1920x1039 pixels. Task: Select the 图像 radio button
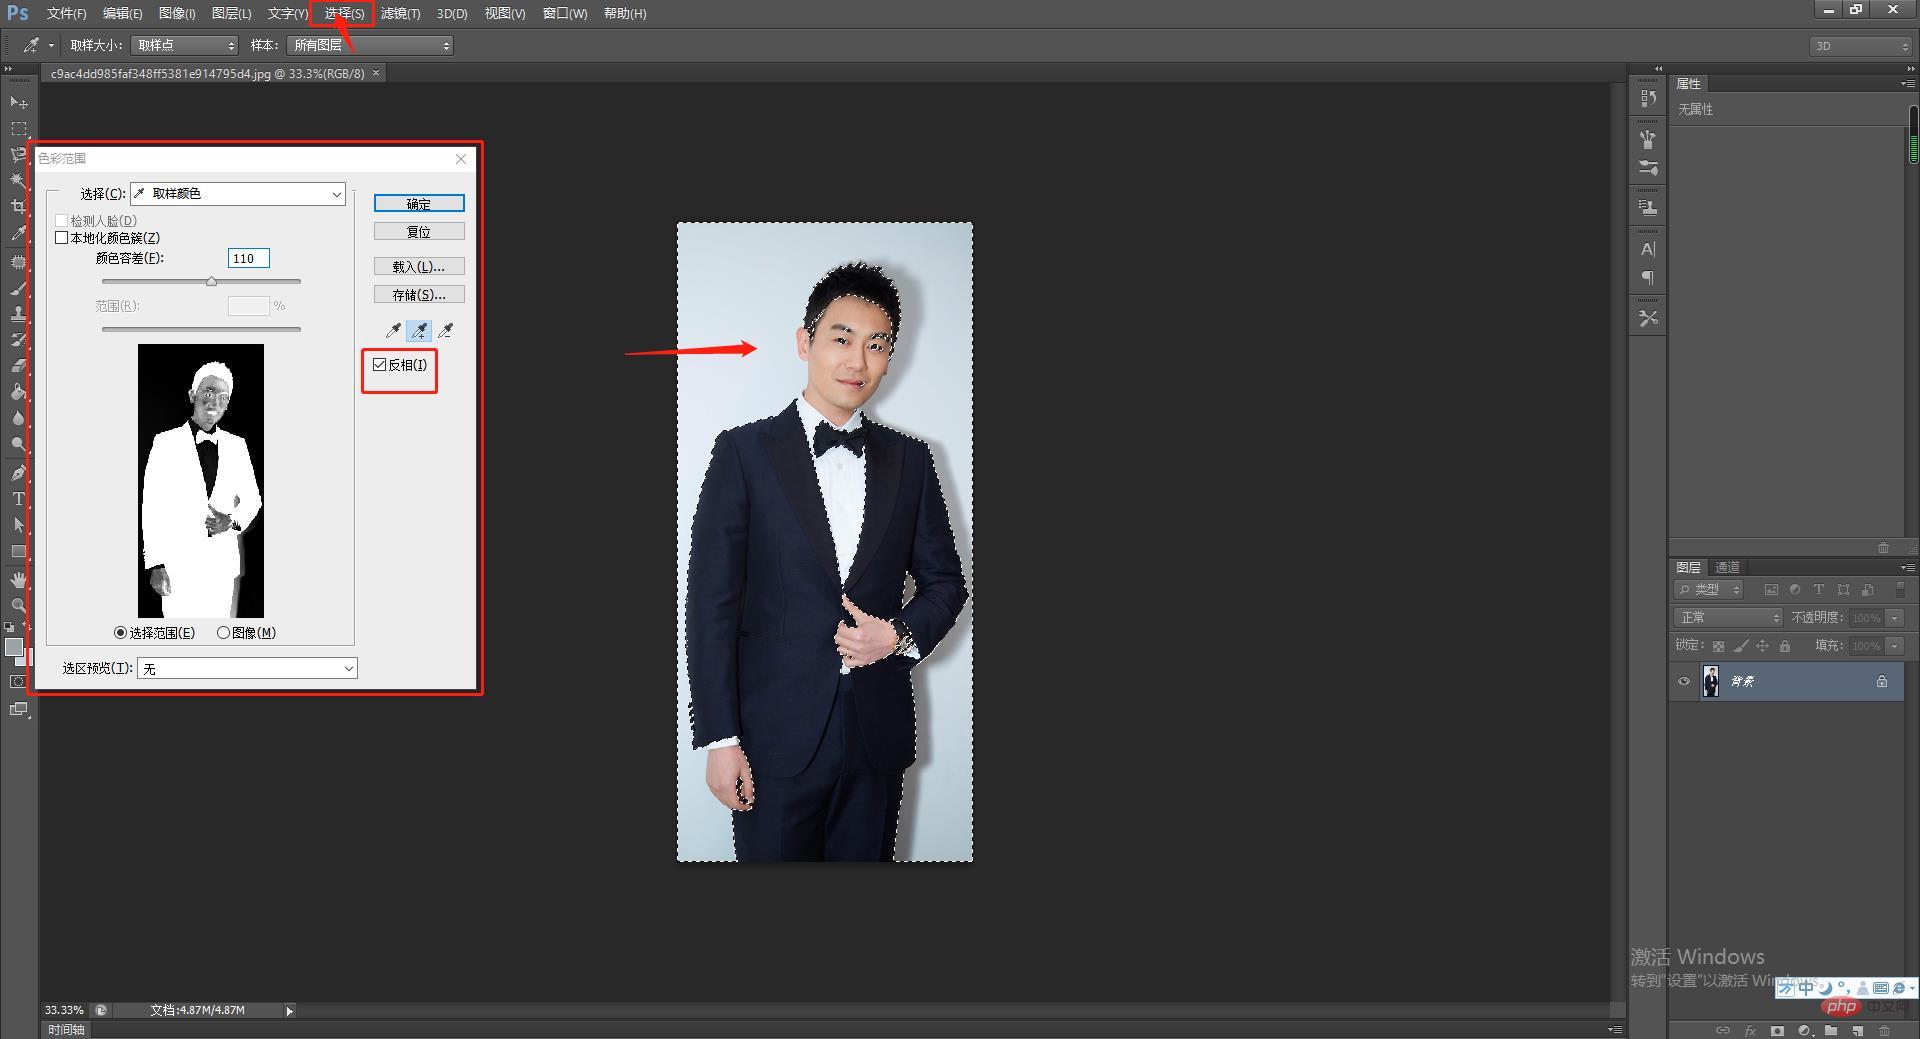coord(223,633)
